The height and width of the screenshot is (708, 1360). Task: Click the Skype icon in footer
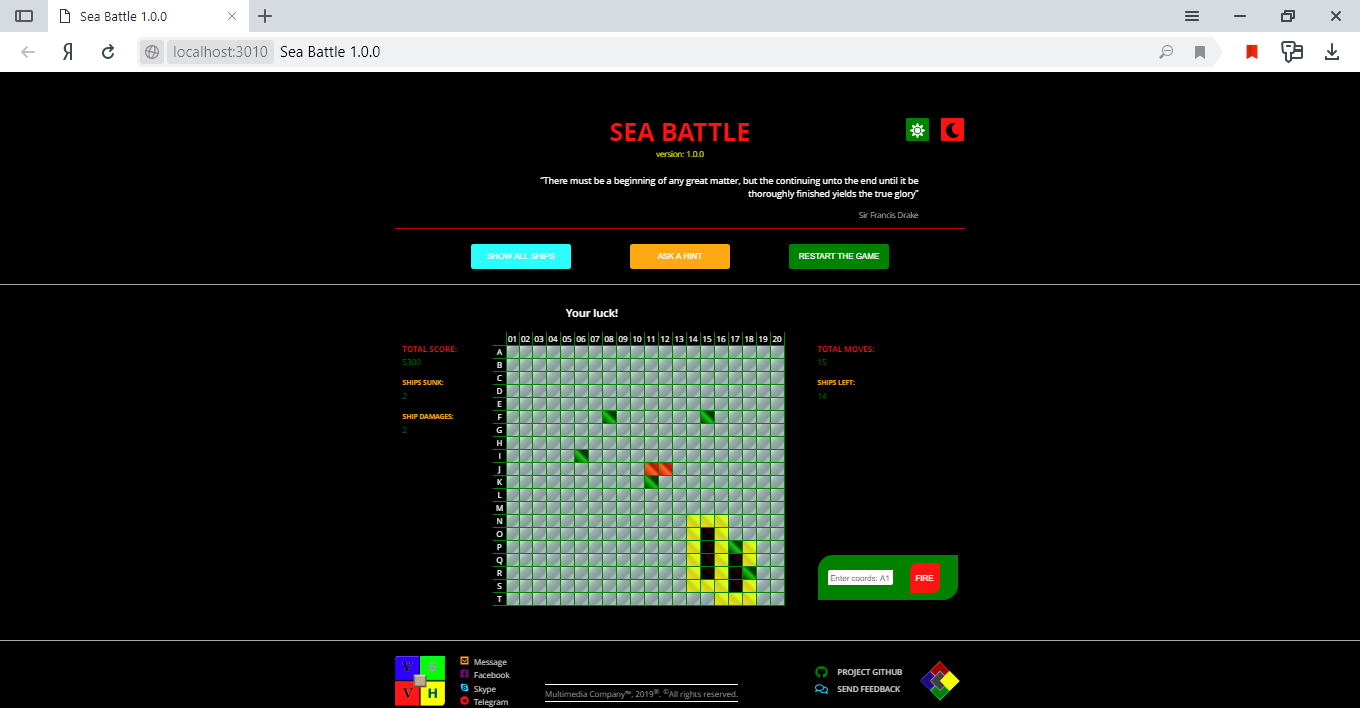click(464, 688)
